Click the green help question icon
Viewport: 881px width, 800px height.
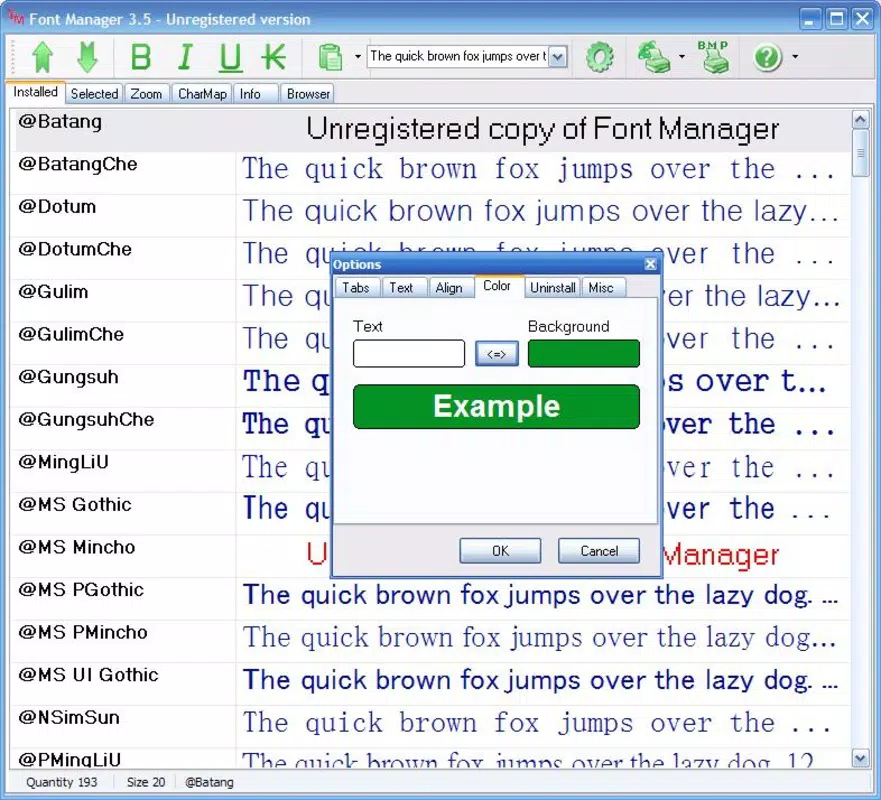coord(768,57)
